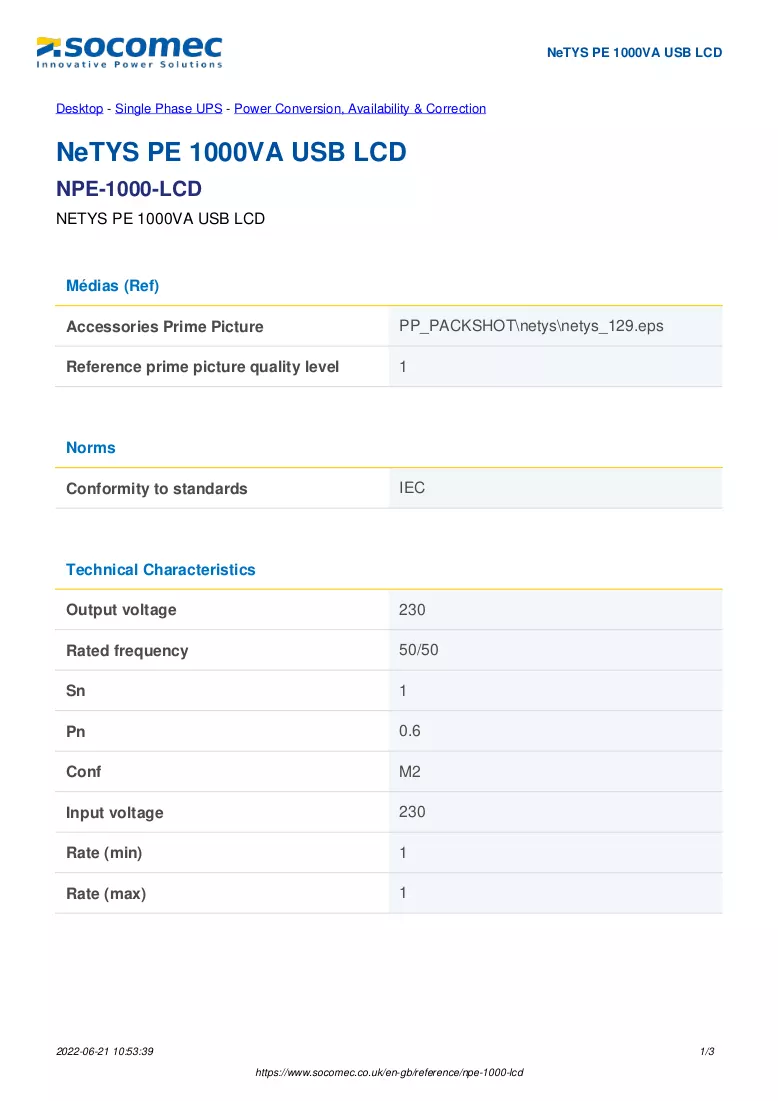778x1101 pixels.
Task: Open the Desktop breadcrumb link
Action: (79, 109)
